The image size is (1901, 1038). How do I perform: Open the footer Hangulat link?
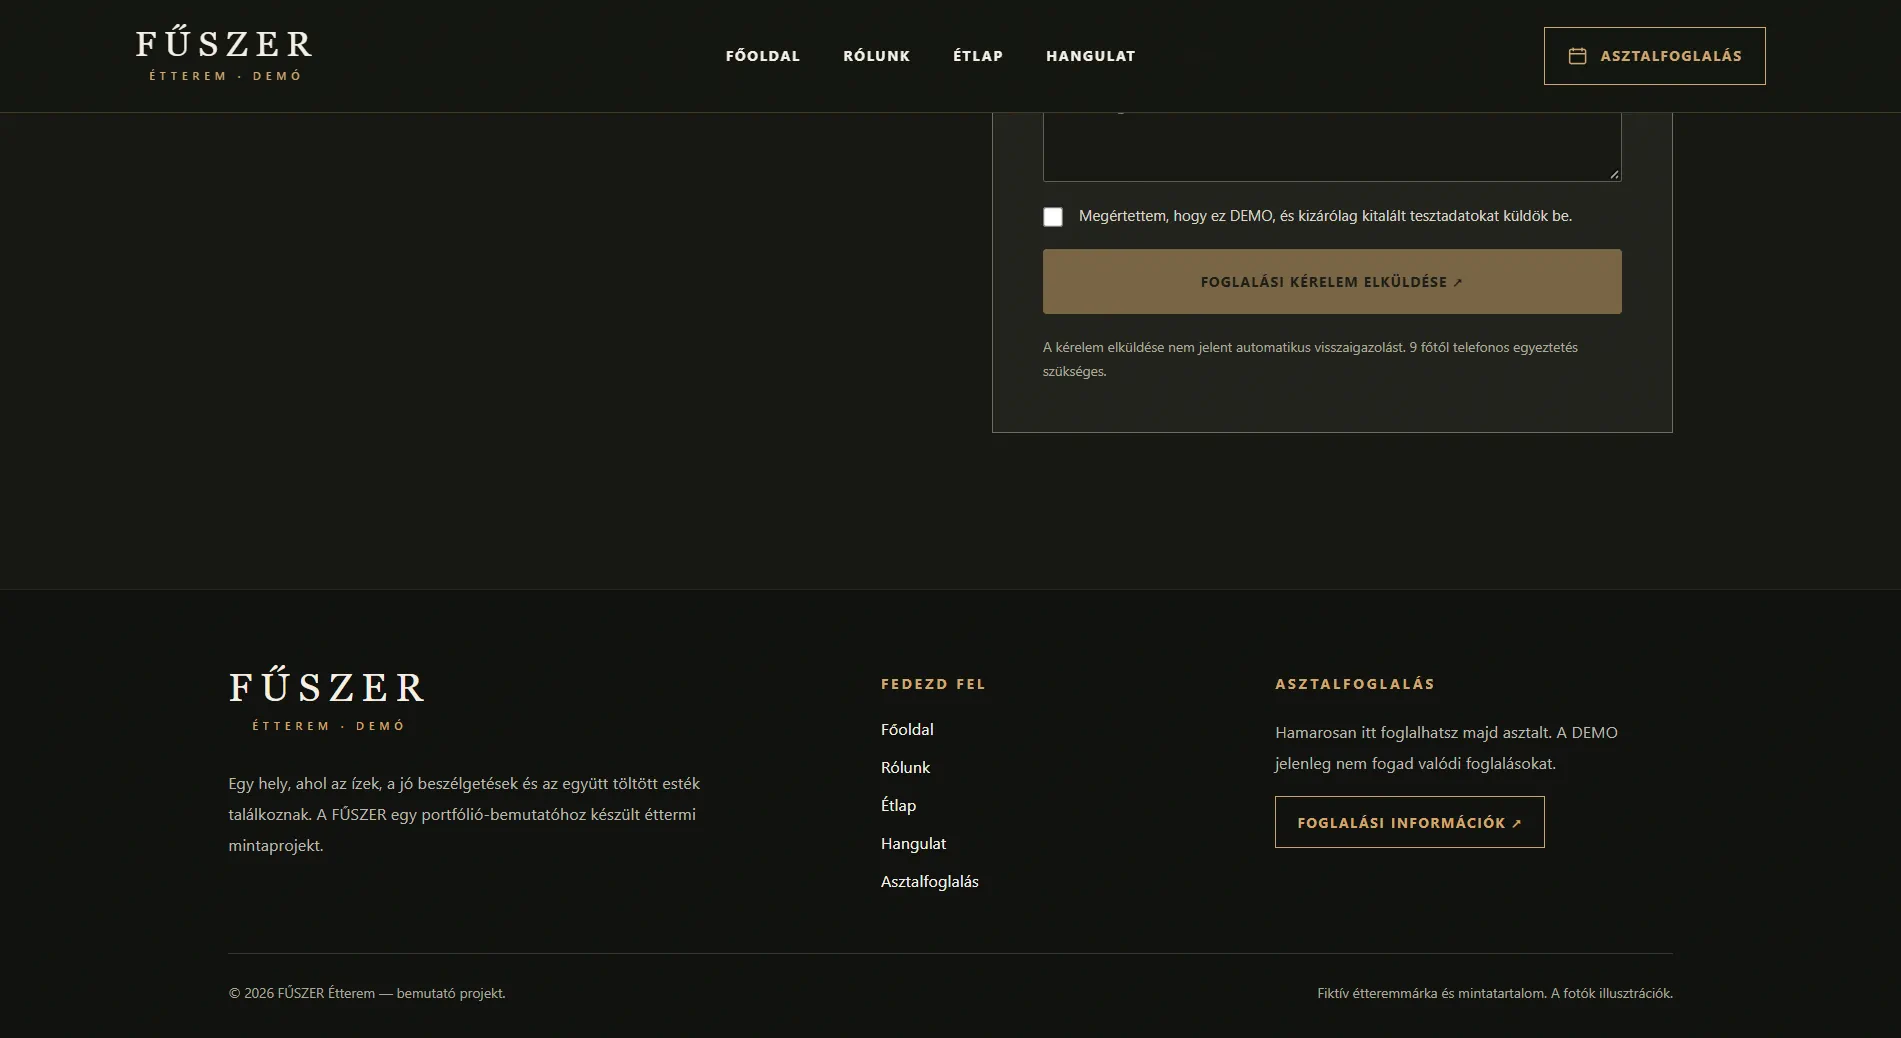[913, 844]
